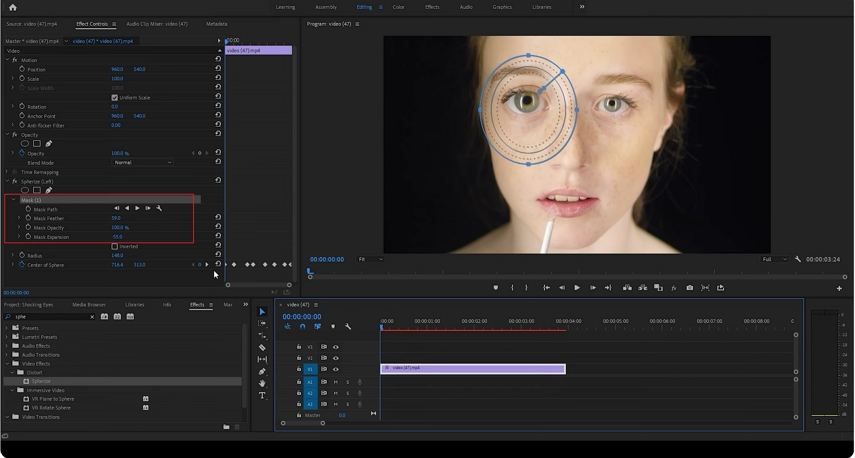Switch to the Color workspace
855x458 pixels.
[399, 7]
